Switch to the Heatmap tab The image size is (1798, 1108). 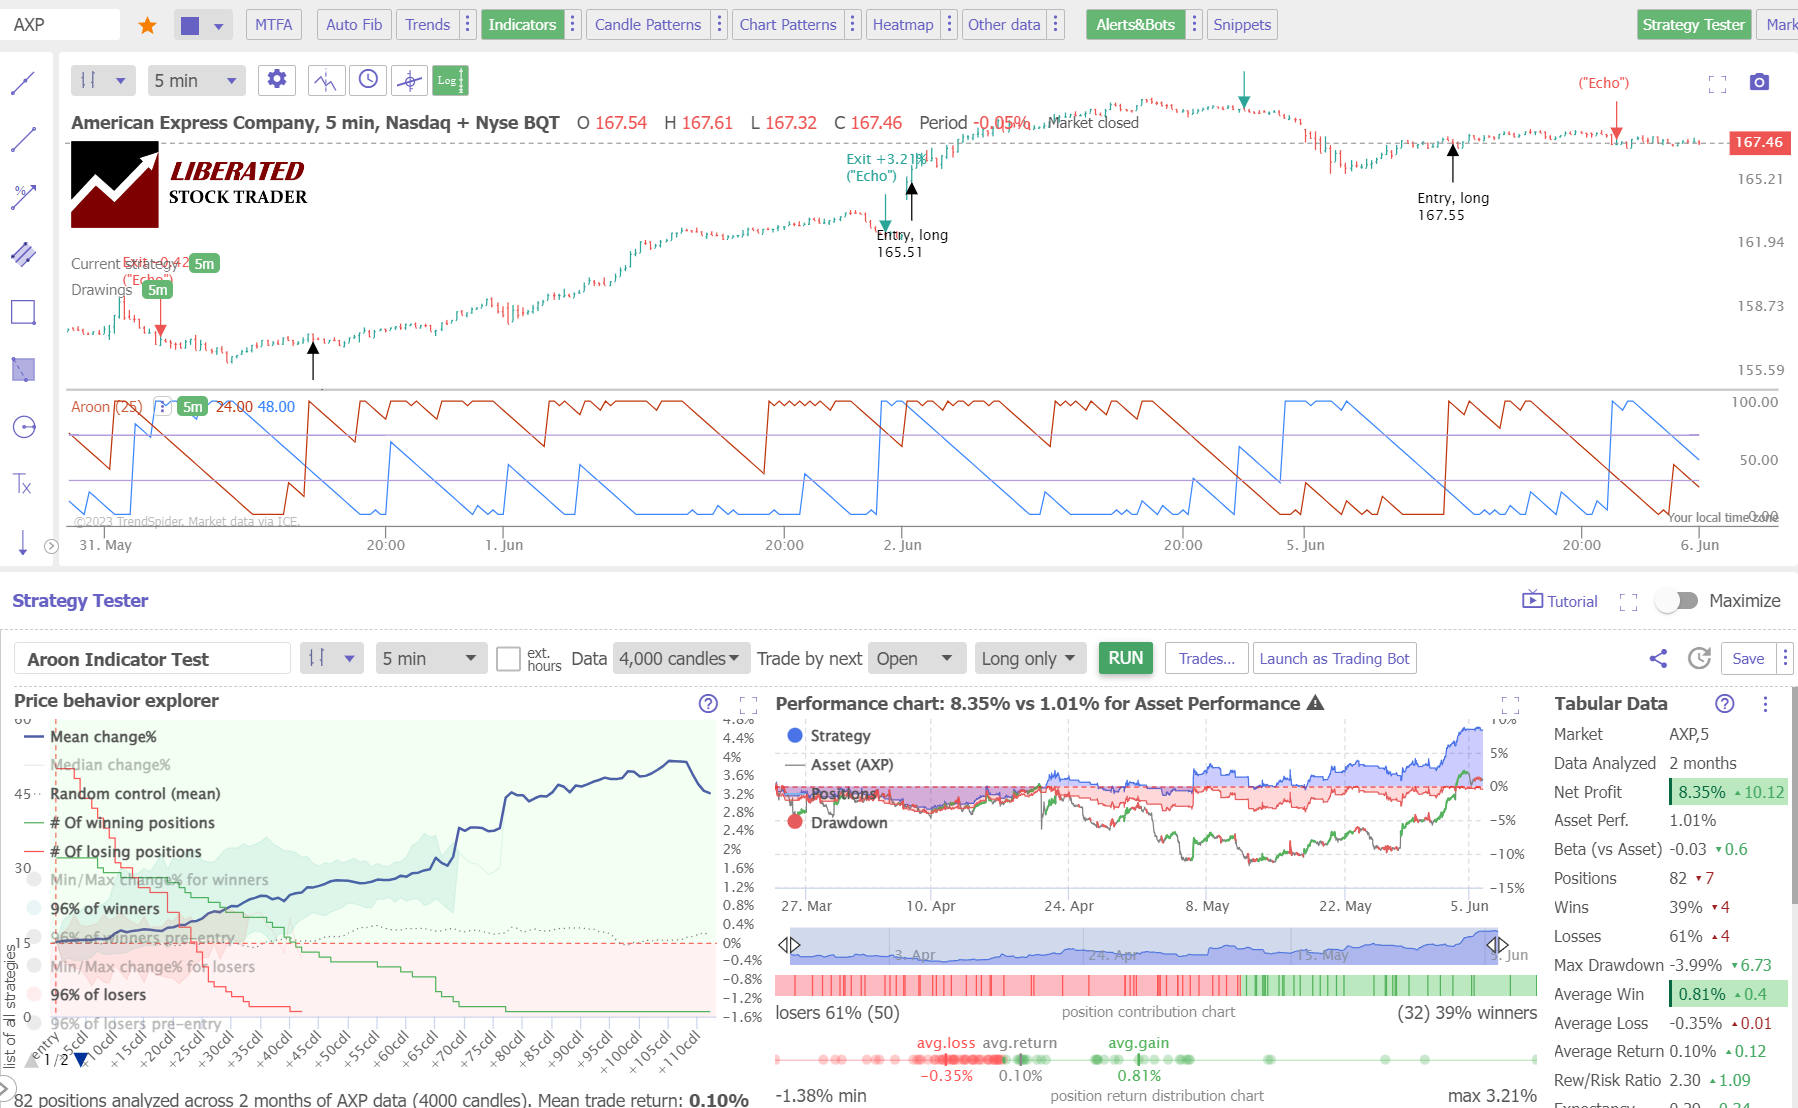(x=903, y=24)
